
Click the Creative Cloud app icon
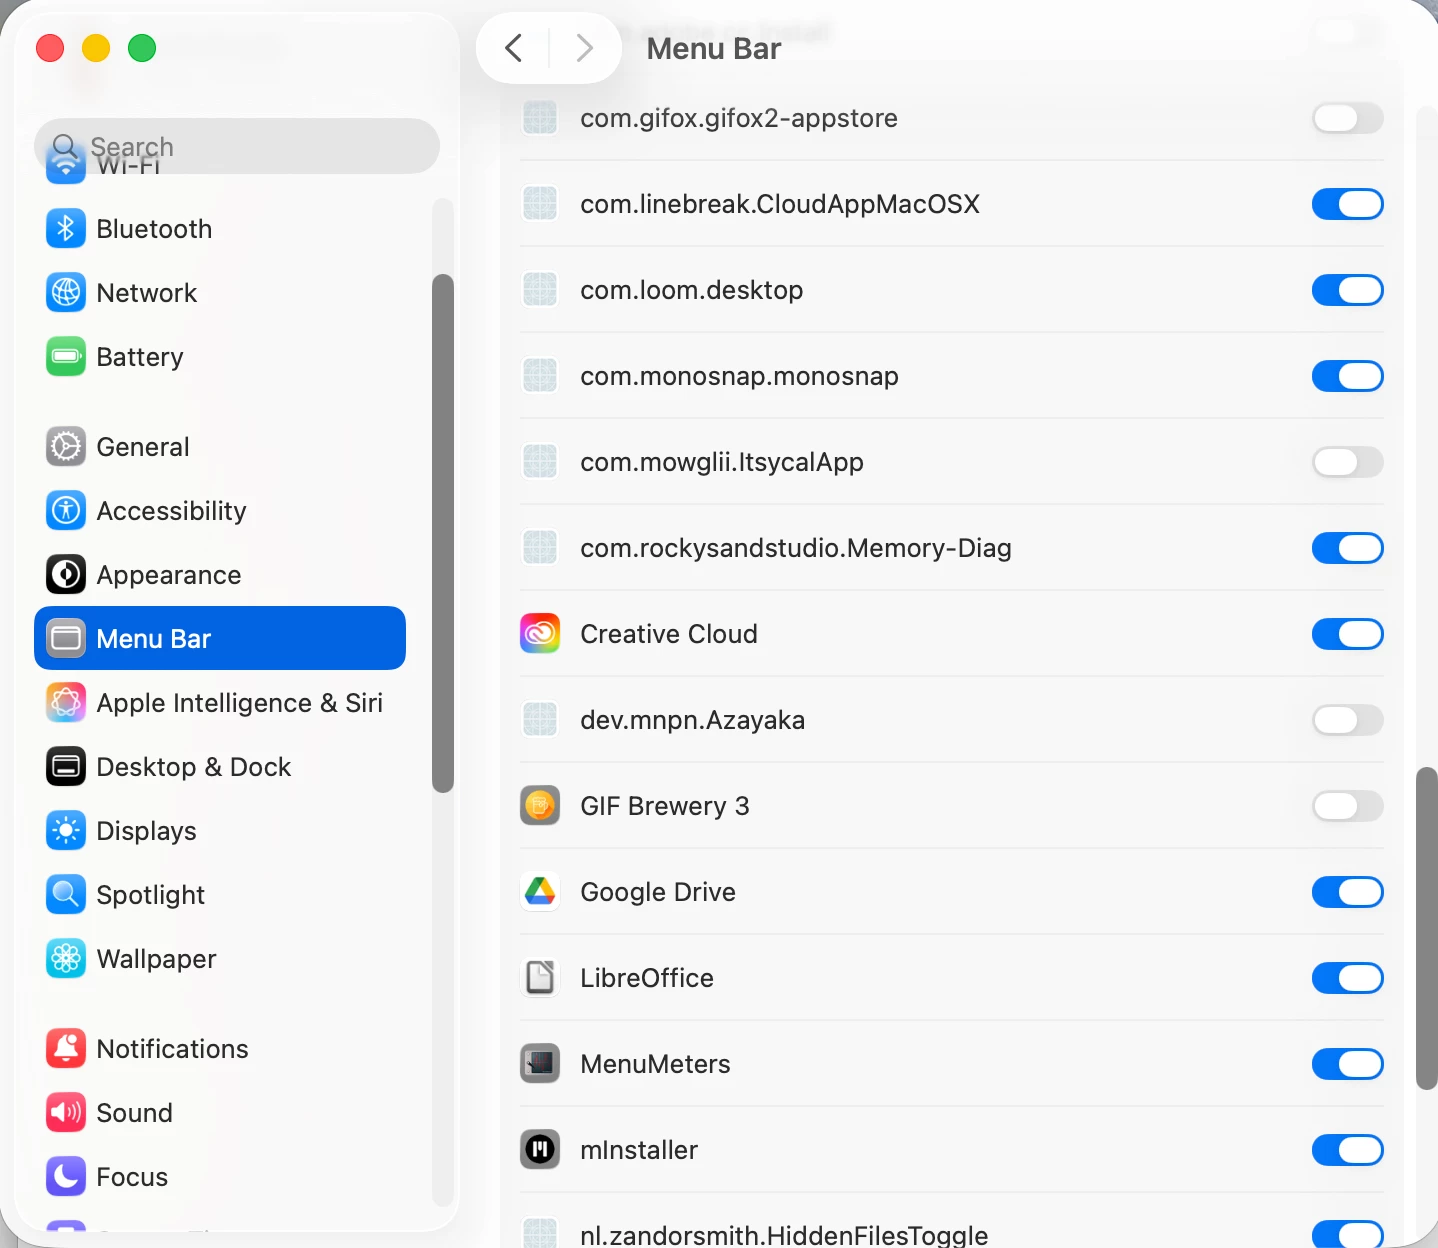point(540,634)
